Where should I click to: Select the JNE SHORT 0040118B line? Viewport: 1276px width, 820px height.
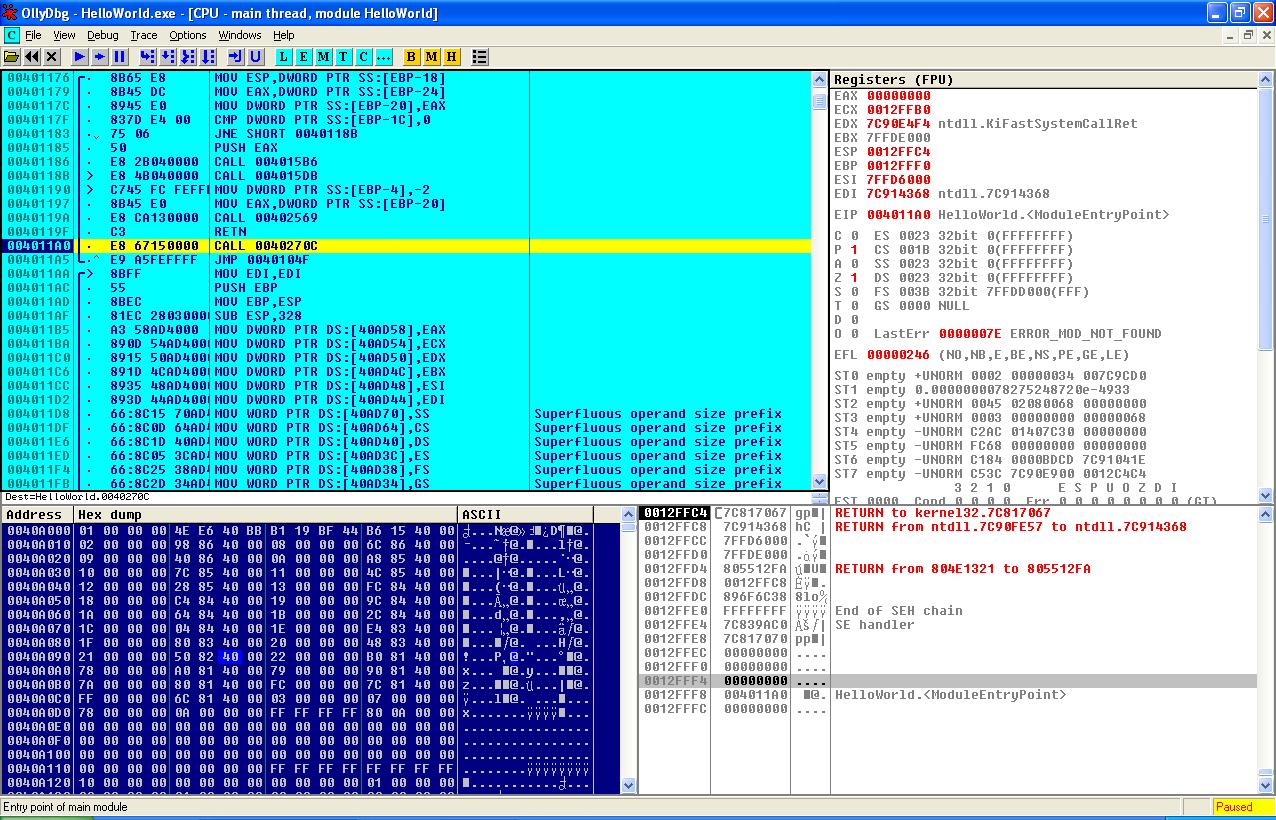(x=407, y=133)
